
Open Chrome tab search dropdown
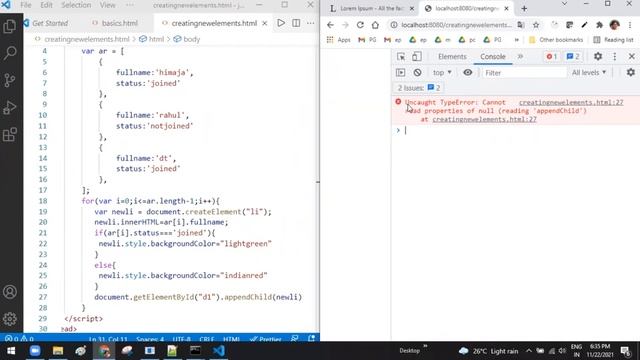point(564,4)
